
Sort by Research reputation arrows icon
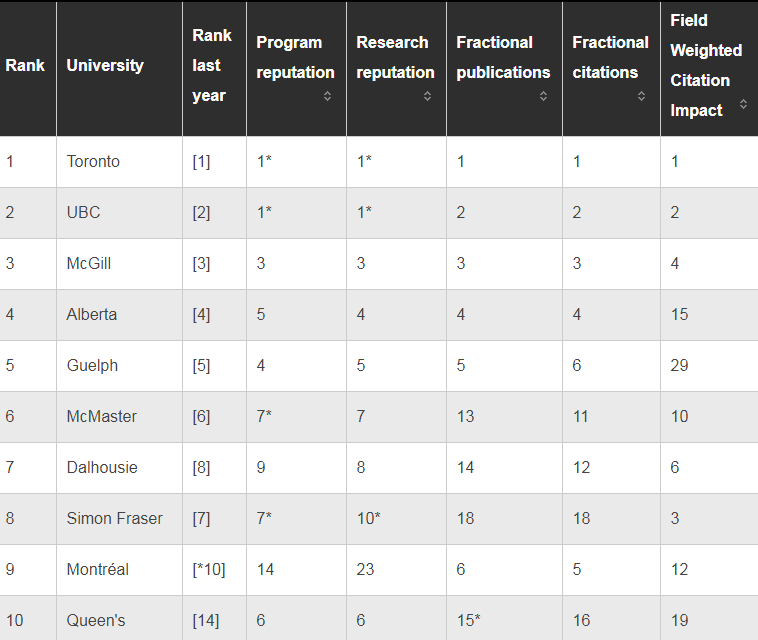pyautogui.click(x=427, y=96)
